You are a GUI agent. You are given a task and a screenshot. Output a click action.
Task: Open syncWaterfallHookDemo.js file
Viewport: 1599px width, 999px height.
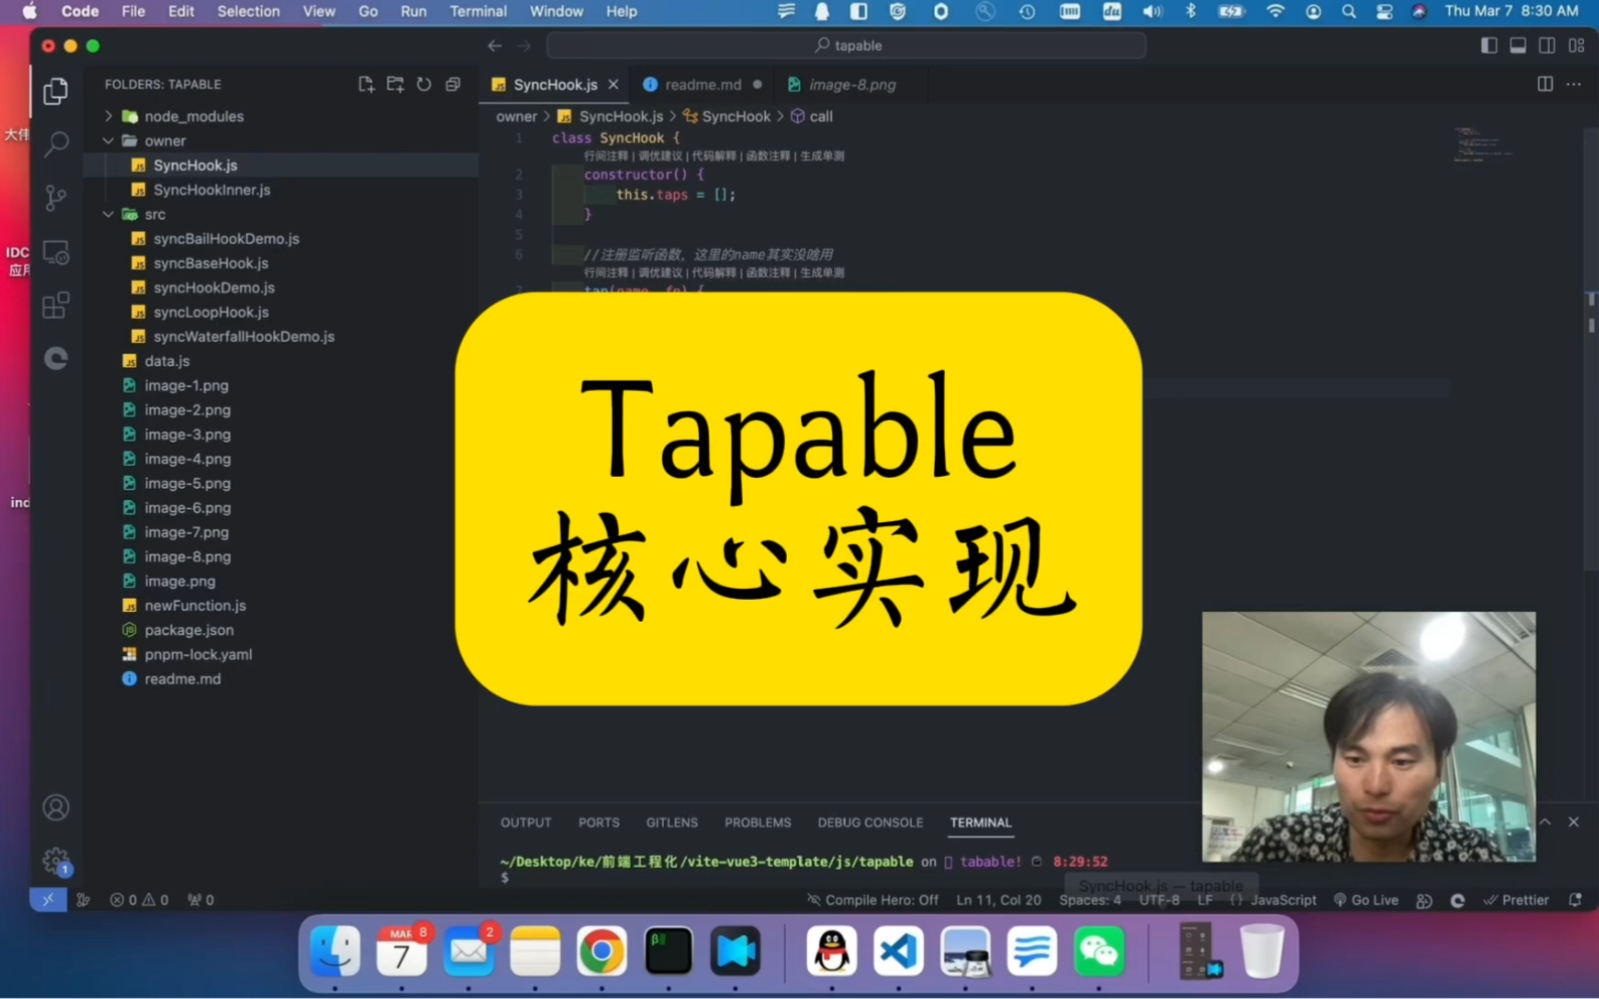pyautogui.click(x=244, y=336)
